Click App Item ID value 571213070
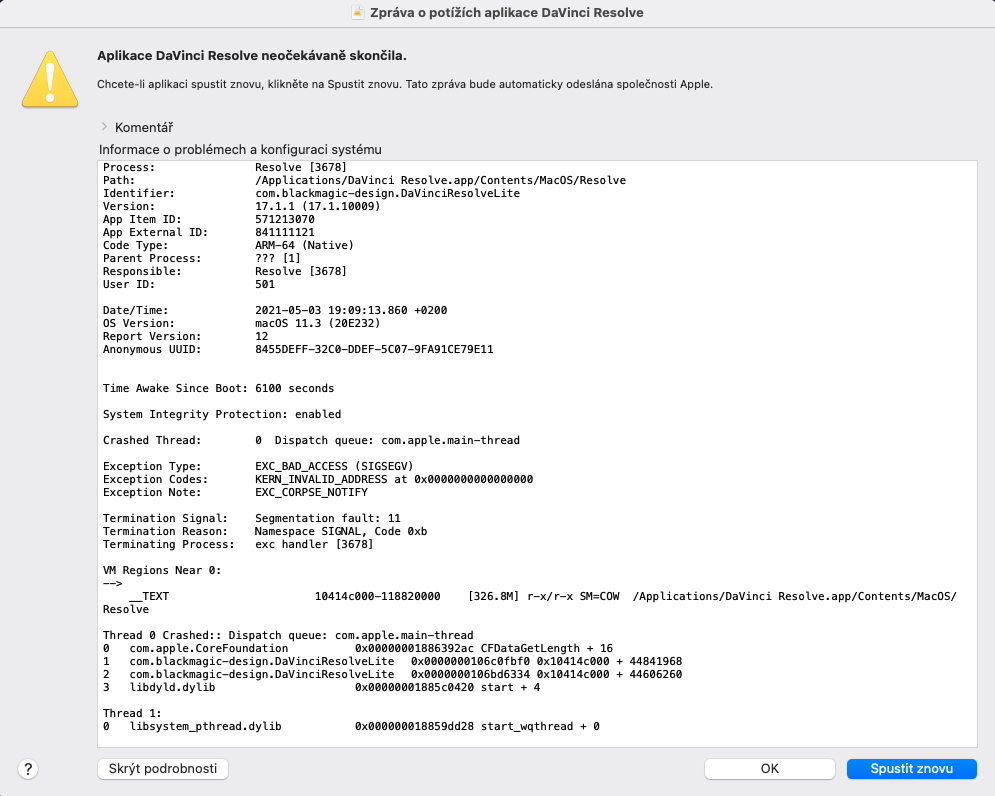995x796 pixels. (285, 219)
